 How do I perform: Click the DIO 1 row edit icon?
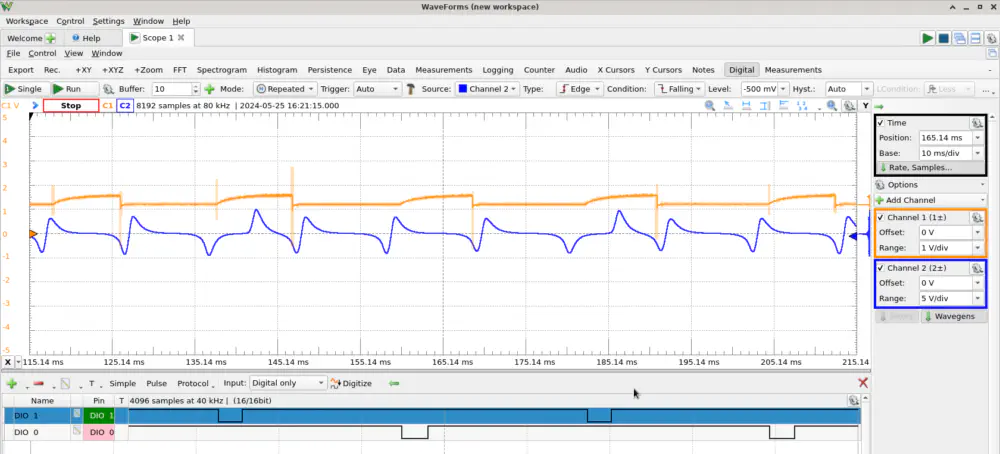(x=76, y=415)
